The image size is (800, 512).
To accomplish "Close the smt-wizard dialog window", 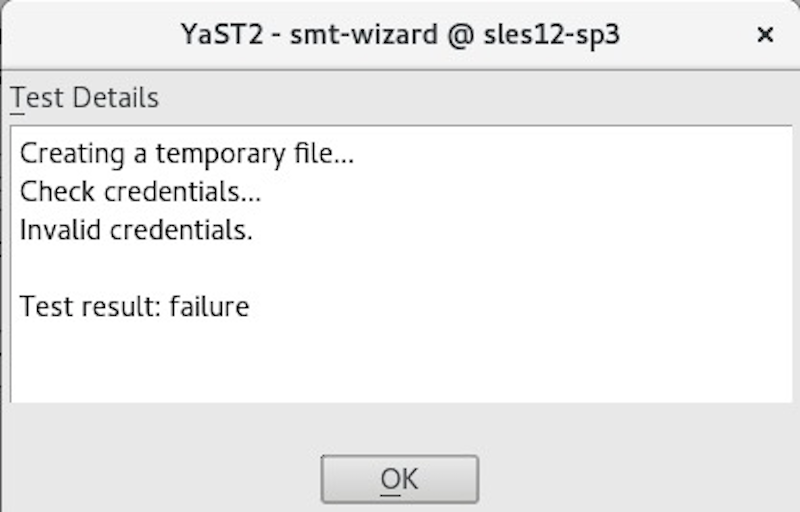I will [x=765, y=35].
